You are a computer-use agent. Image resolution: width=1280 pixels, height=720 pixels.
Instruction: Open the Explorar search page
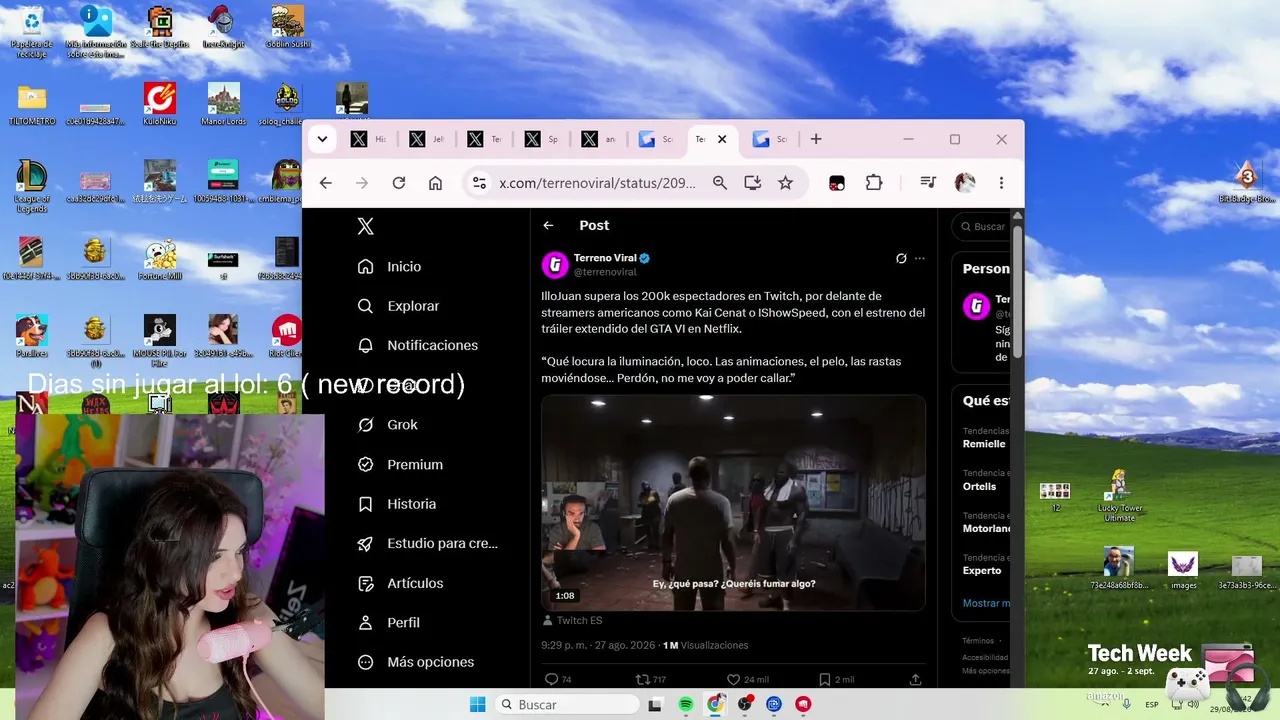tap(399, 306)
